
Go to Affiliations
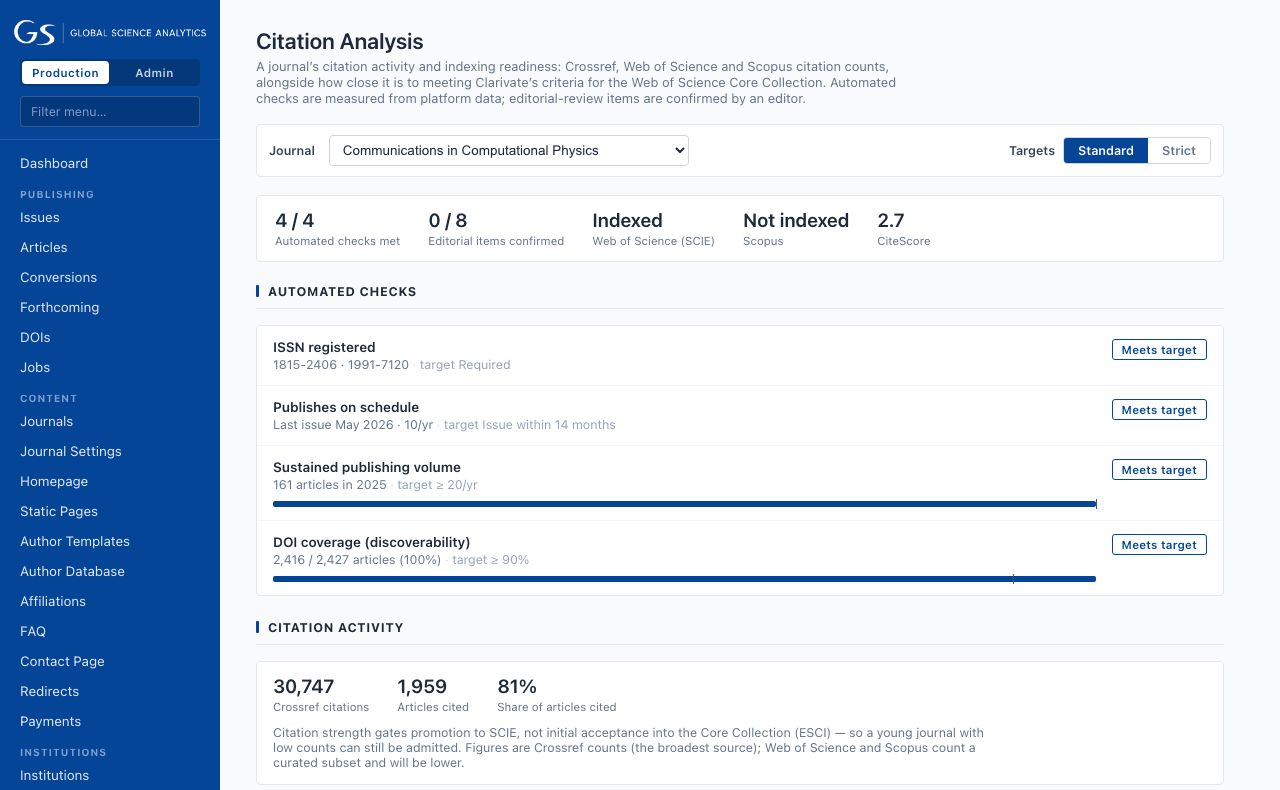[x=53, y=601]
